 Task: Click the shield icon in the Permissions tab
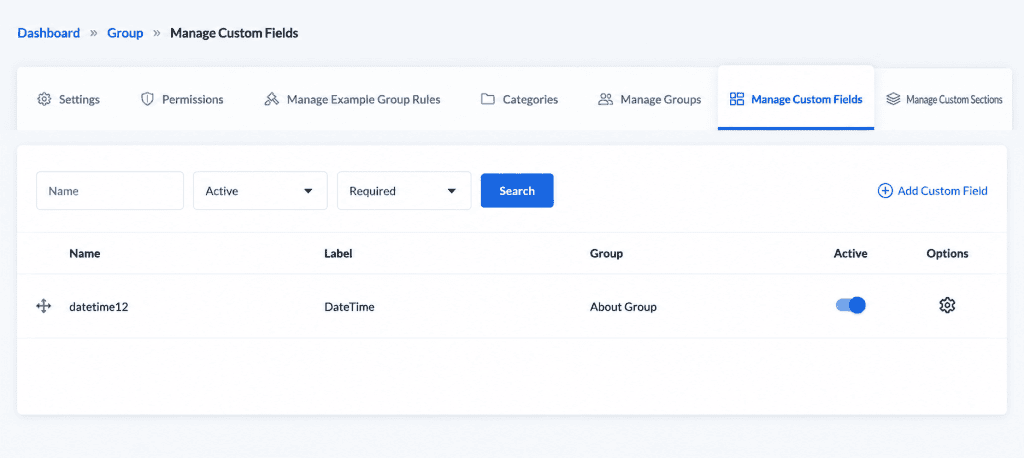[147, 99]
